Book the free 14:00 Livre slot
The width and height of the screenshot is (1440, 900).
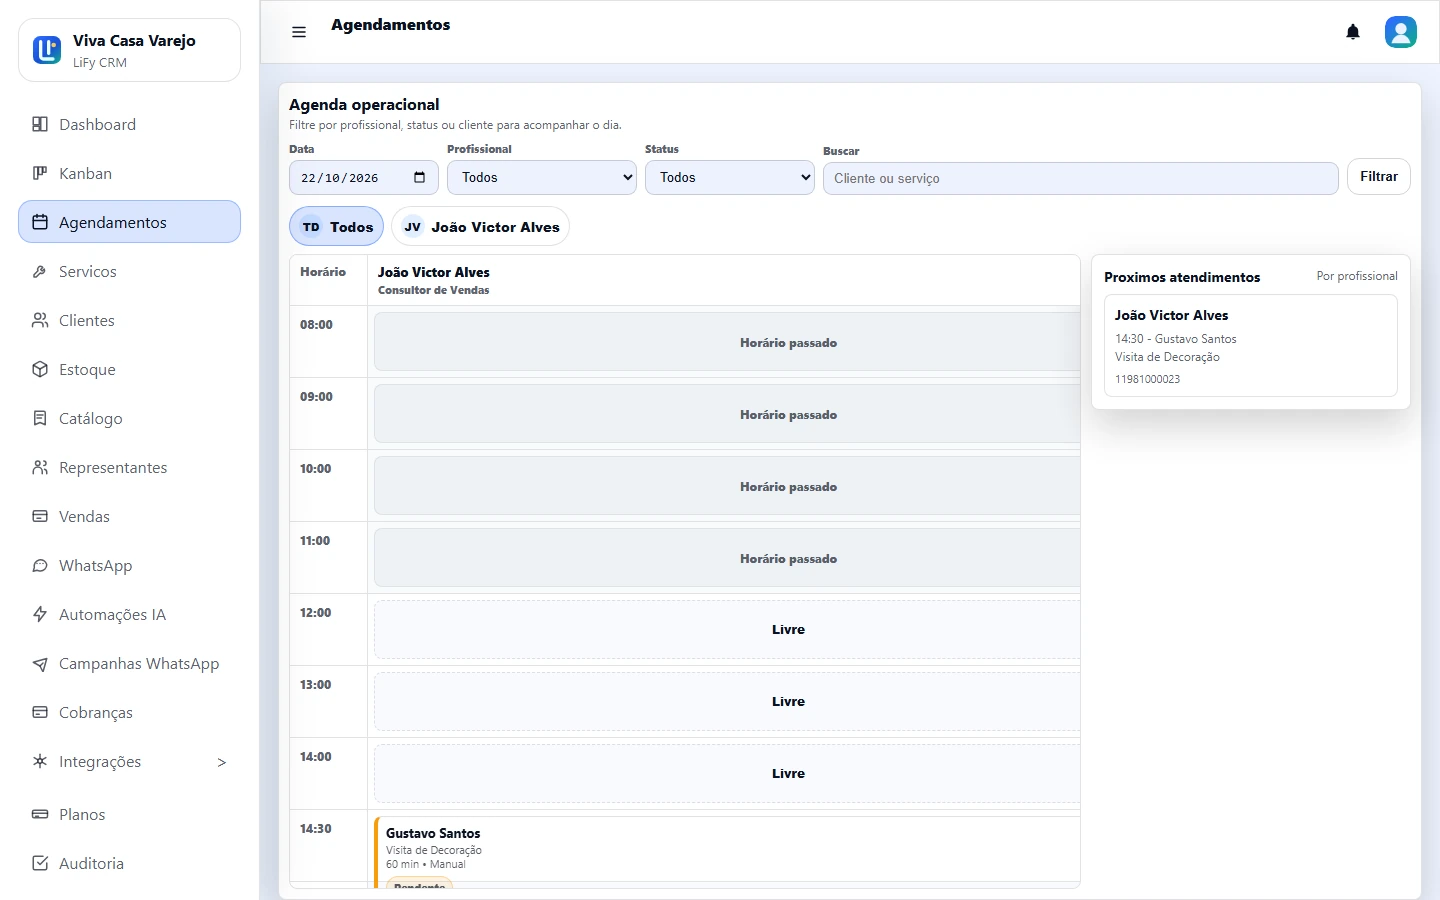pos(727,774)
